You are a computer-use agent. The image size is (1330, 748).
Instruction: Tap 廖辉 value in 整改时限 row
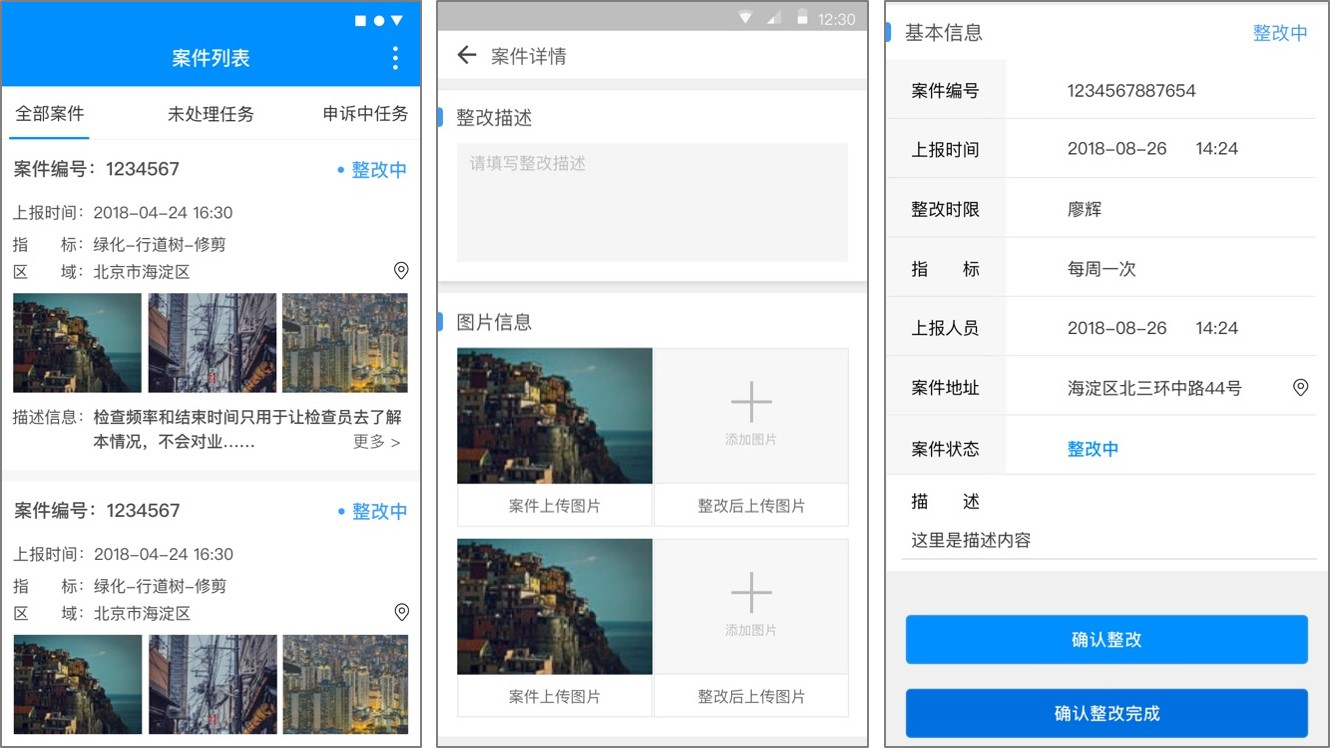click(x=1084, y=210)
